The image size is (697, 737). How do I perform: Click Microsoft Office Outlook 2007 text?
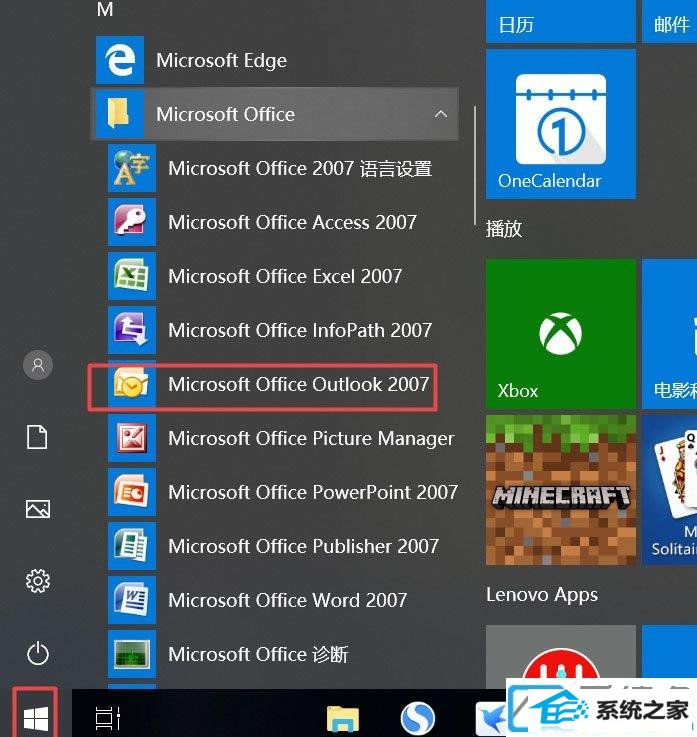coord(298,384)
